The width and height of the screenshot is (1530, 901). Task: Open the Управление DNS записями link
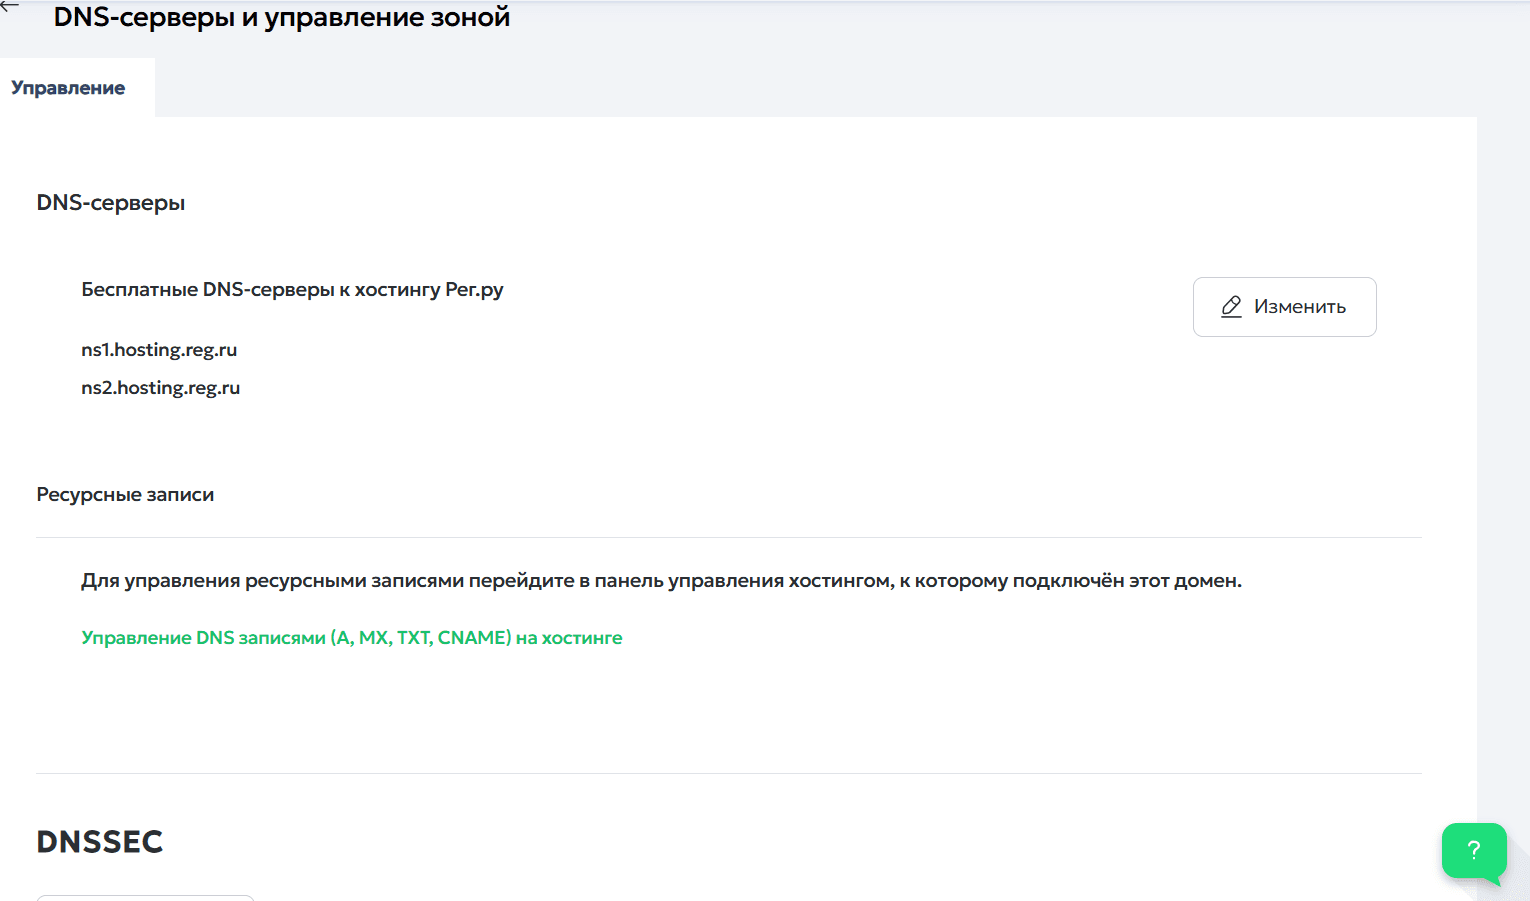pyautogui.click(x=351, y=638)
